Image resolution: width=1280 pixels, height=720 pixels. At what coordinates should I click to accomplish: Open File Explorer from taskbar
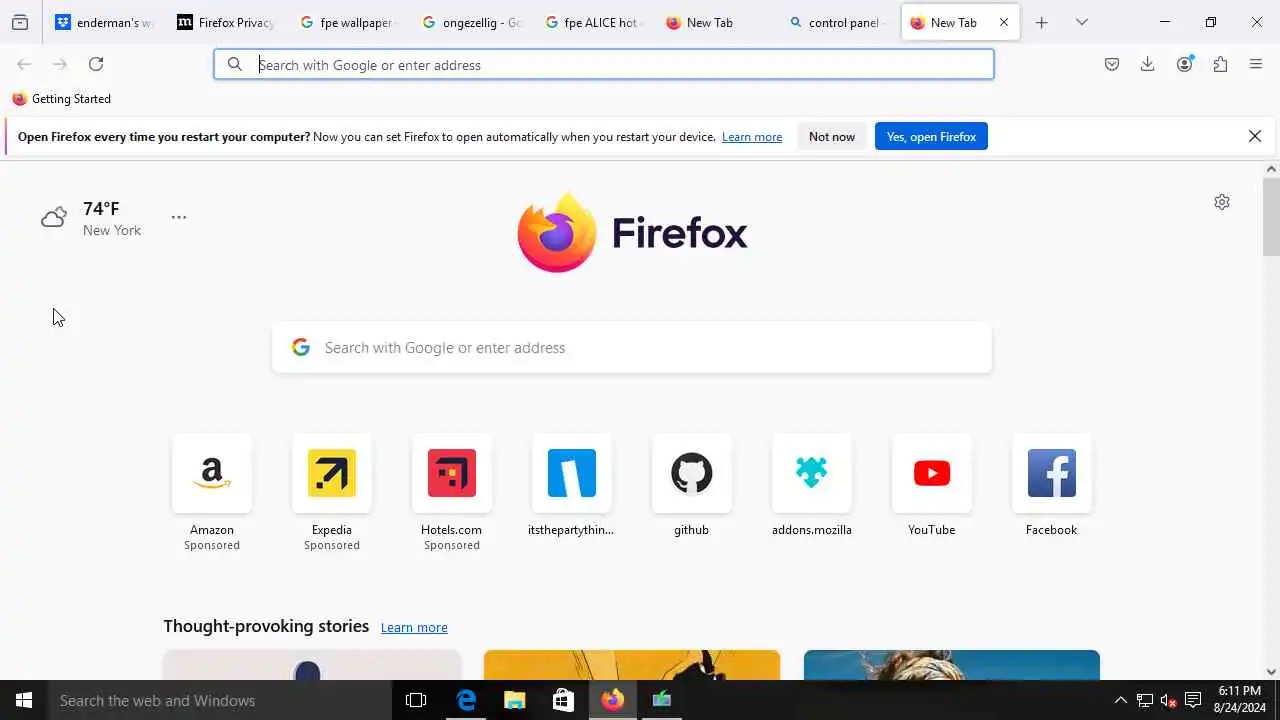515,700
